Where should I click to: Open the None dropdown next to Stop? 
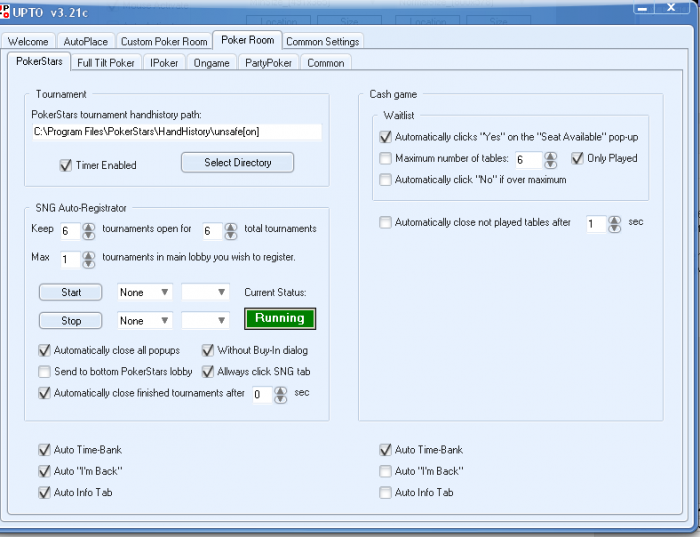click(145, 321)
